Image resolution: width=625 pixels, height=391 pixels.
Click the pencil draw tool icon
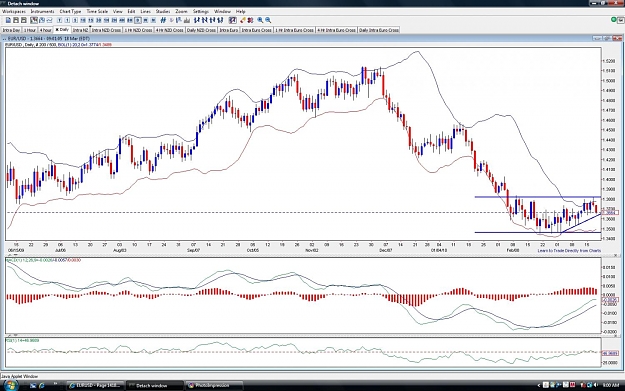[242, 20]
